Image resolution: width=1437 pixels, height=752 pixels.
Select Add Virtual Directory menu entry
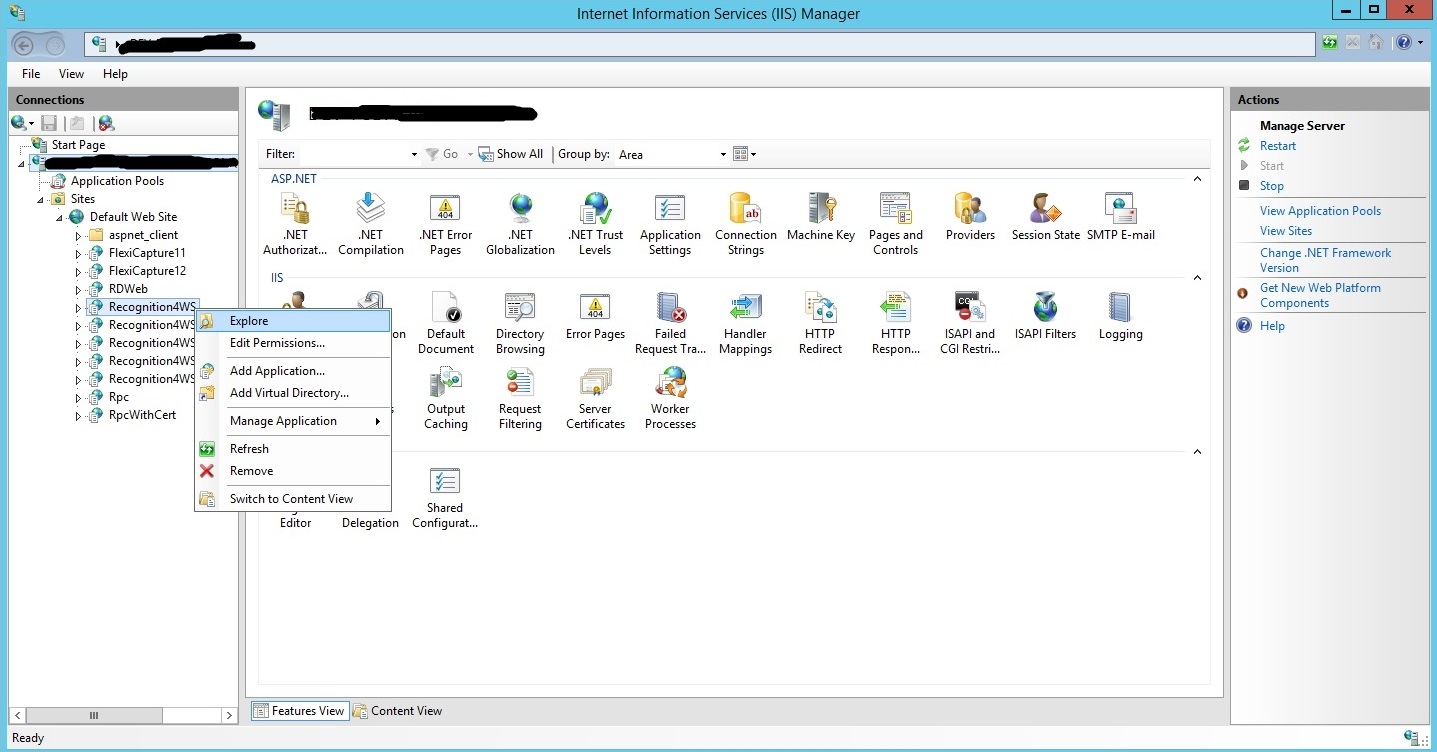point(292,393)
